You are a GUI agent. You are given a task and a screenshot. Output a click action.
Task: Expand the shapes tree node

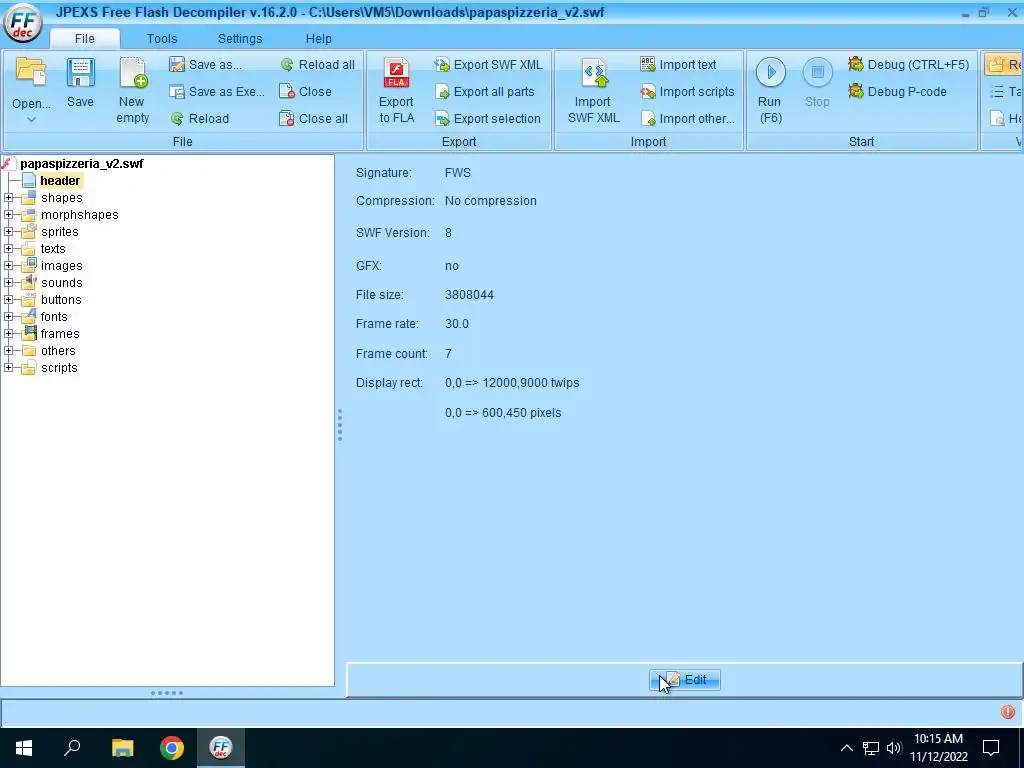(8, 197)
